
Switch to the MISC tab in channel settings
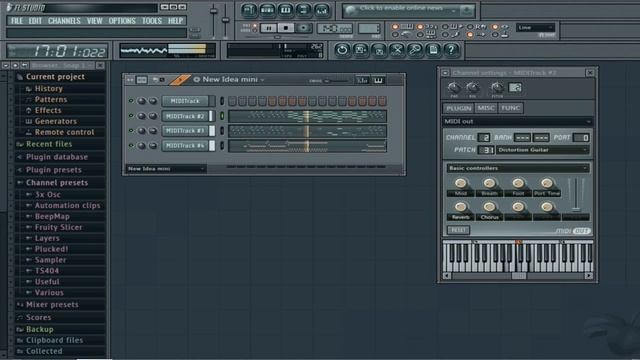[x=486, y=108]
